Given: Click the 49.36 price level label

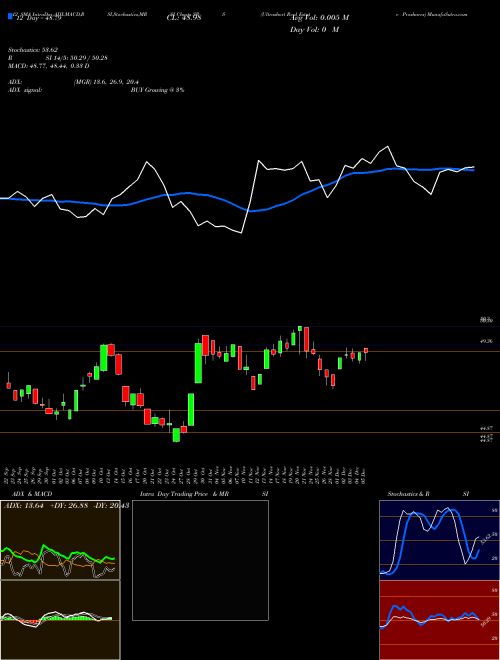Looking at the screenshot, I should coord(486,341).
